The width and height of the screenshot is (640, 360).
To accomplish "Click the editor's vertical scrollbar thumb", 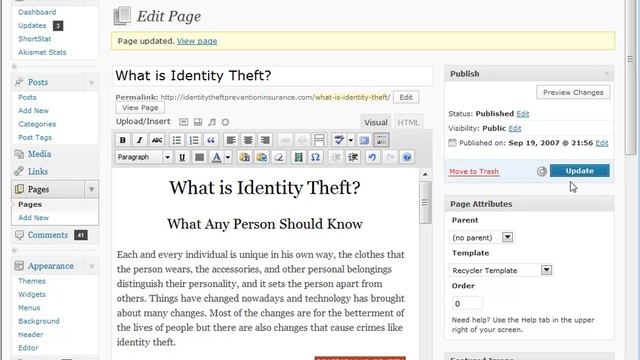I will point(425,202).
